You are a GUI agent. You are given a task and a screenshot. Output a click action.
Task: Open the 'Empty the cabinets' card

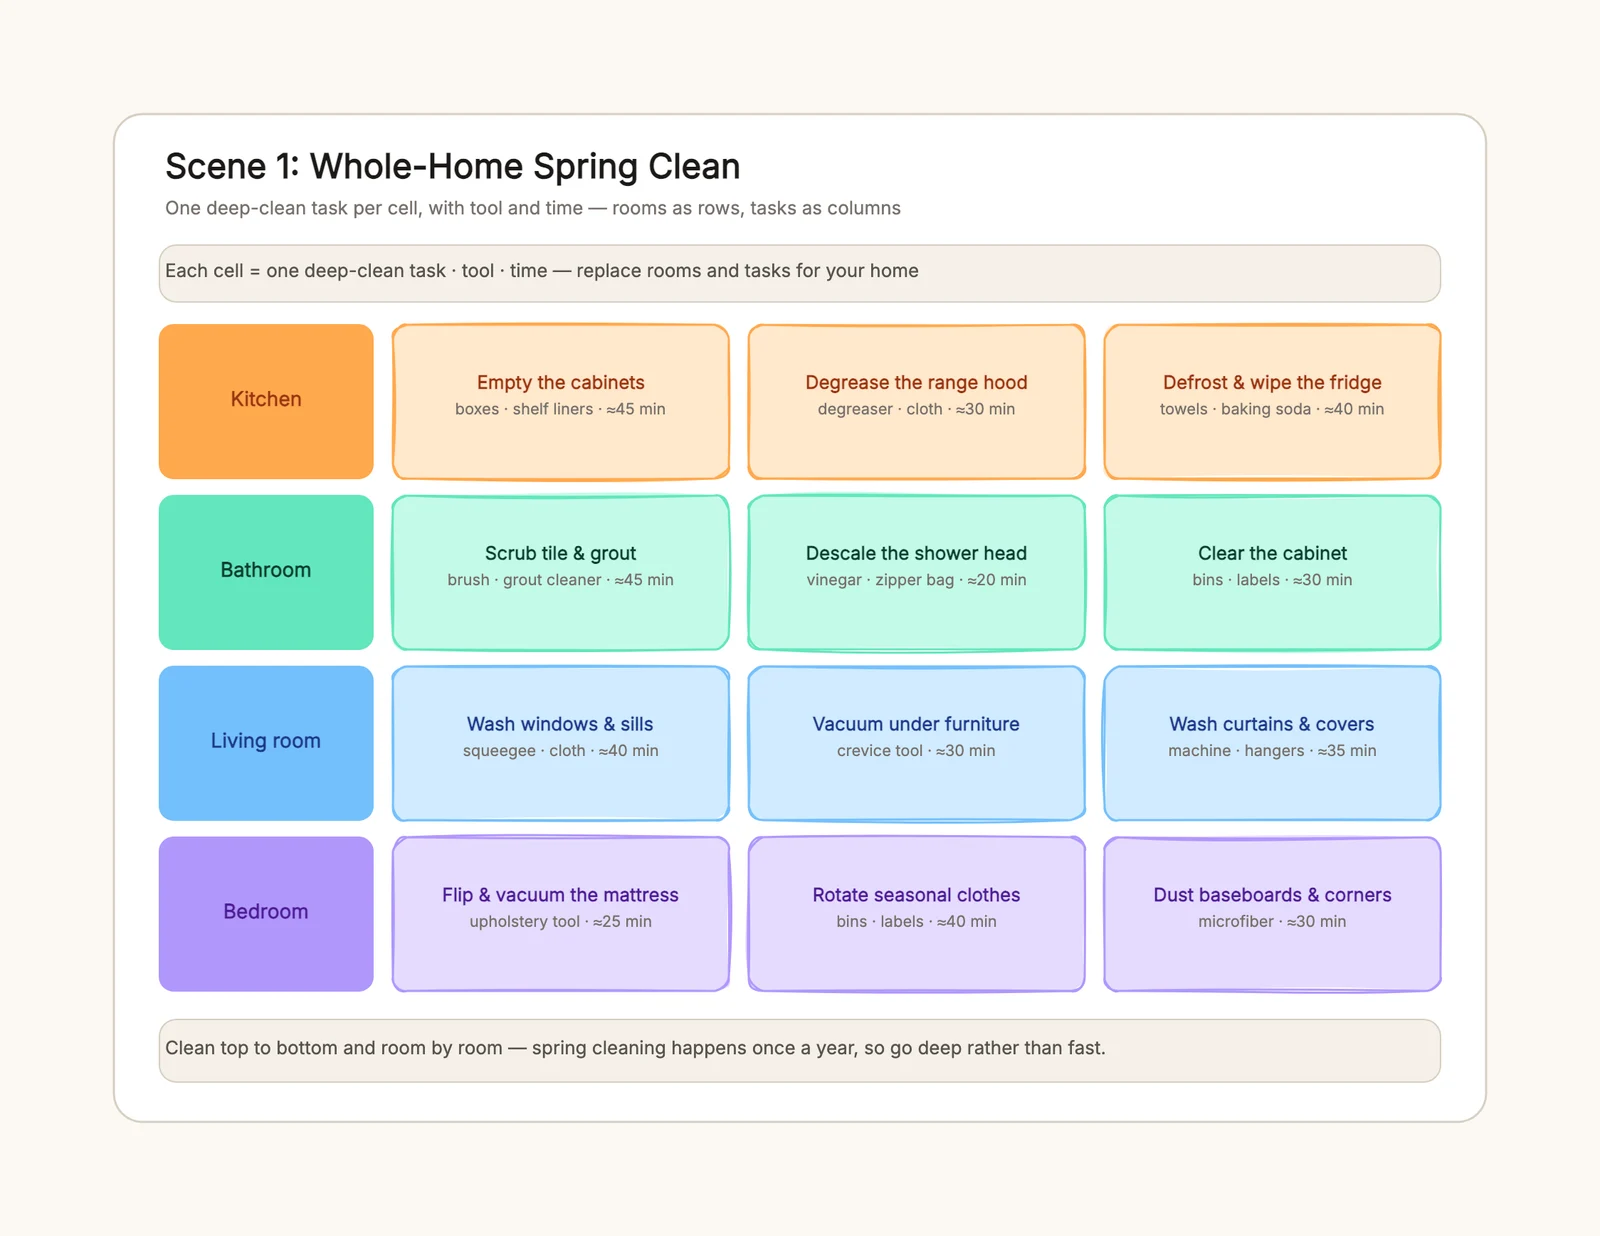[561, 401]
